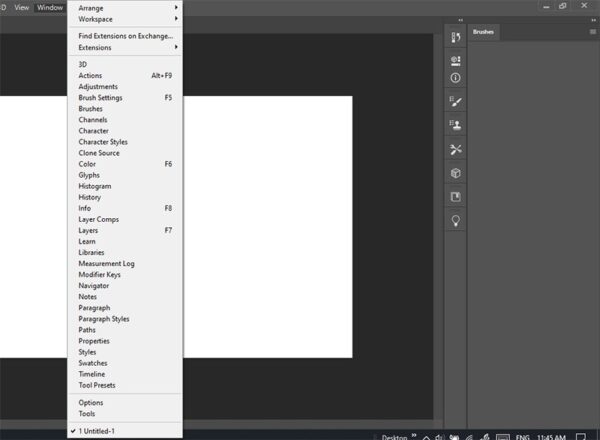Open the Learn lightbulb icon
This screenshot has height=440, width=600.
pyautogui.click(x=456, y=220)
